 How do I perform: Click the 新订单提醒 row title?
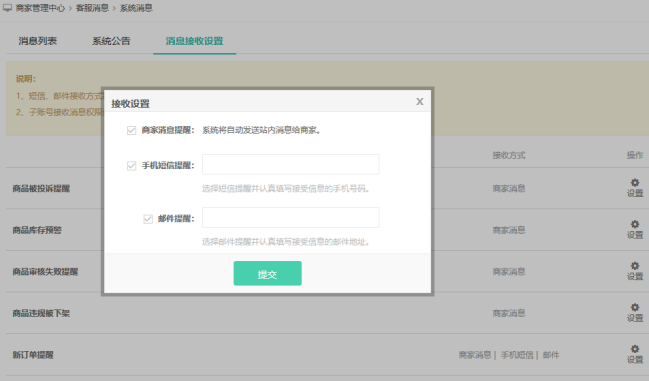pos(33,355)
